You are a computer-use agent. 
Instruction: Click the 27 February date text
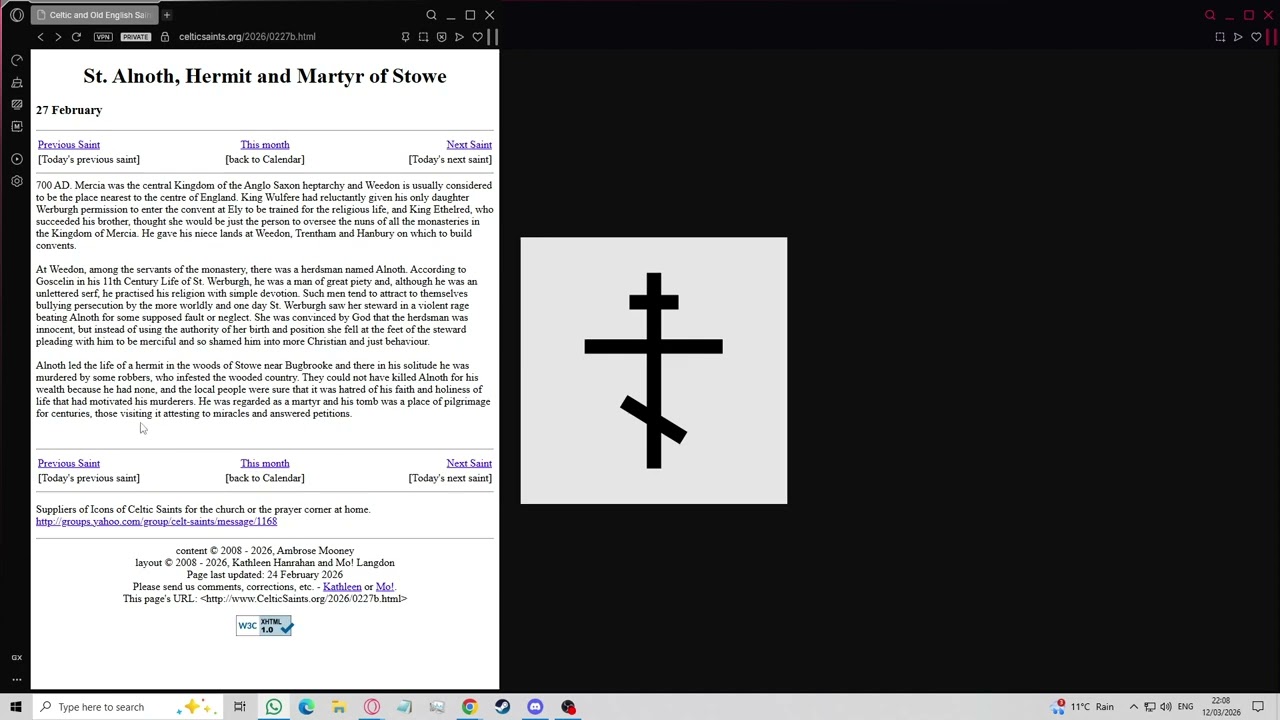coord(69,110)
